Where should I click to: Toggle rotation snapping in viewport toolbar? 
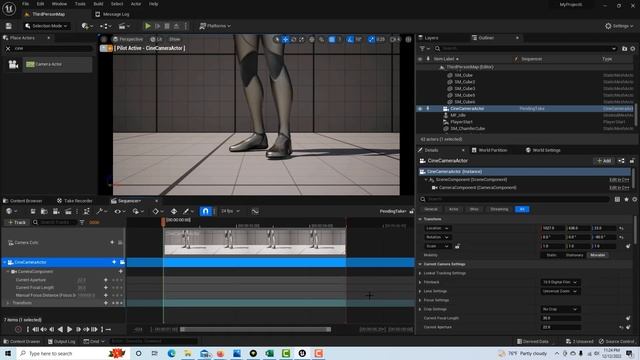pyautogui.click(x=350, y=39)
